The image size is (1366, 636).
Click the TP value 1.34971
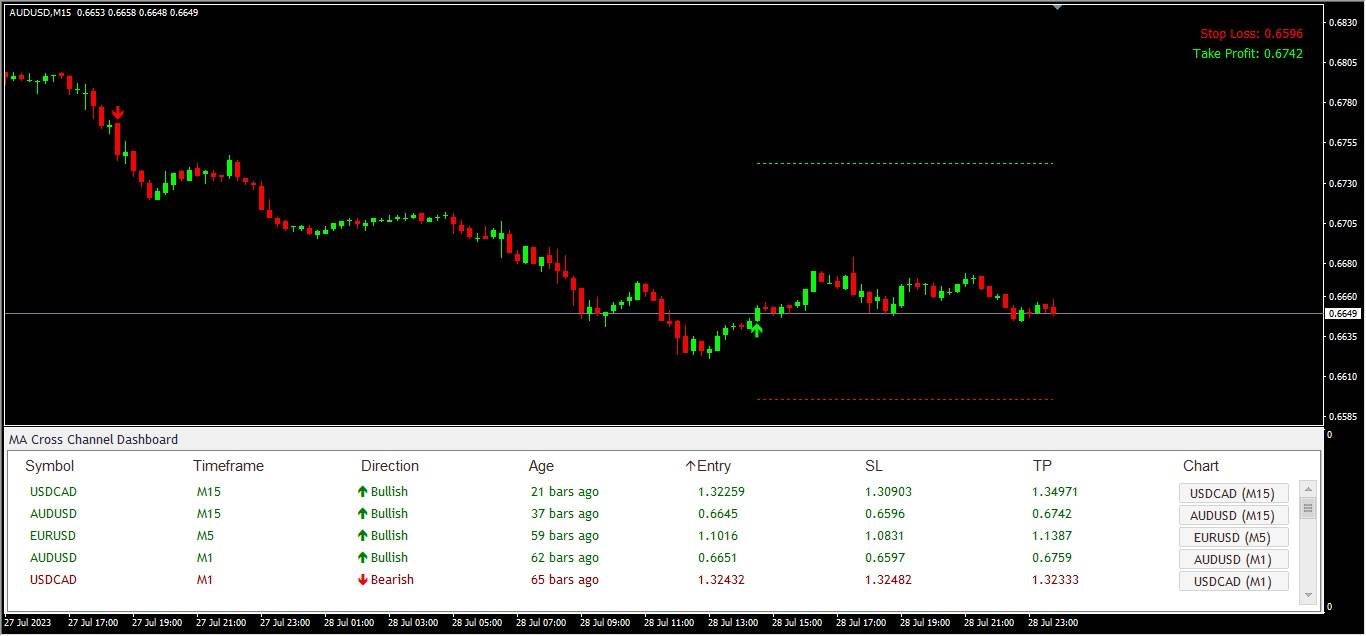1055,491
